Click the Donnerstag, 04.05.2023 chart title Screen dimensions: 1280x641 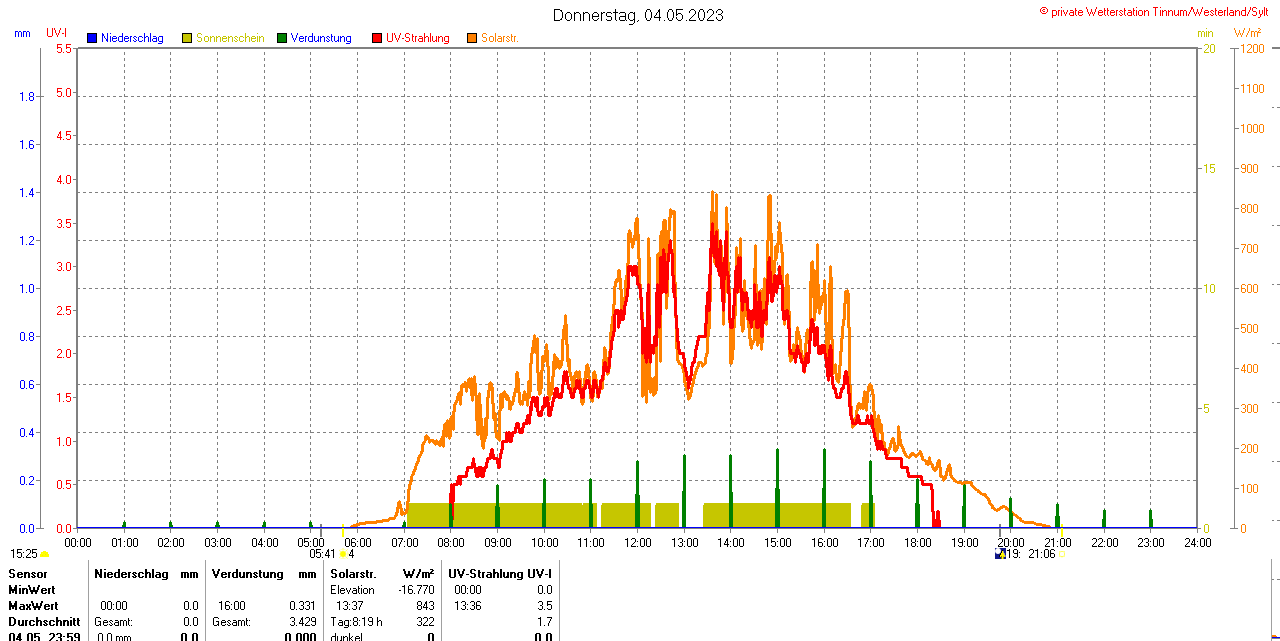coord(639,15)
